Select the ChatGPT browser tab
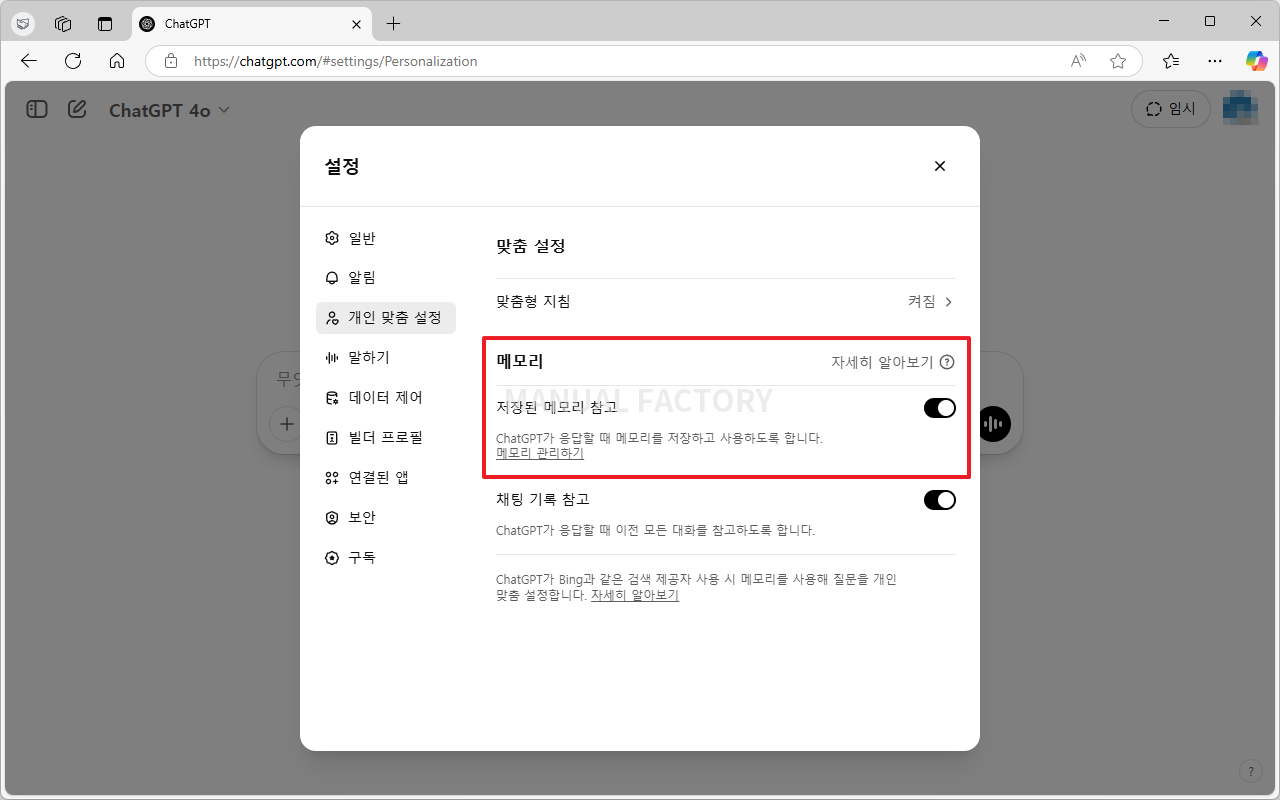Image resolution: width=1280 pixels, height=800 pixels. (x=252, y=24)
